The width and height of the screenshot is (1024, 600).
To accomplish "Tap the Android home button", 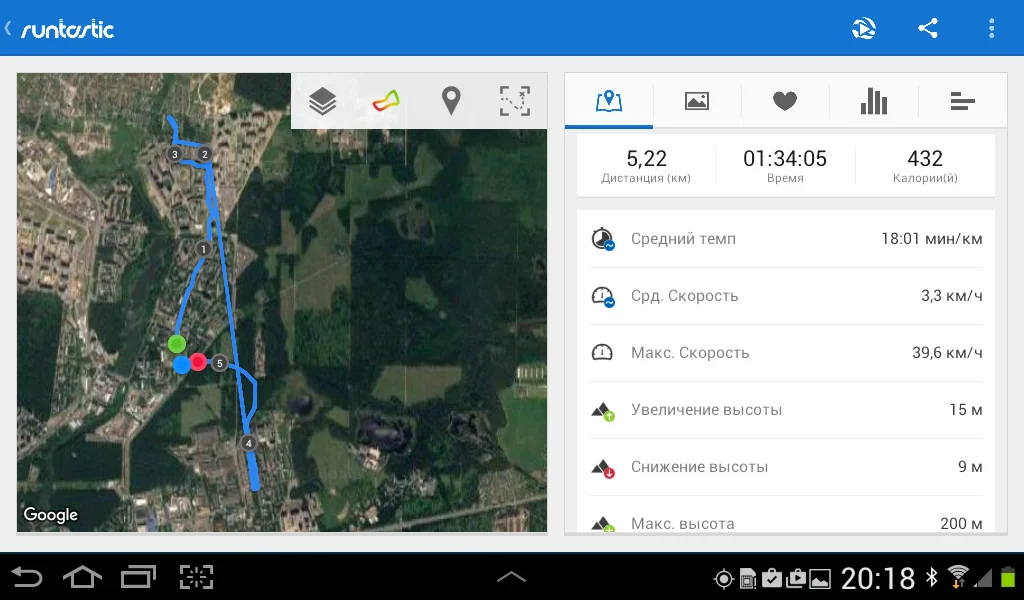I will (x=82, y=576).
